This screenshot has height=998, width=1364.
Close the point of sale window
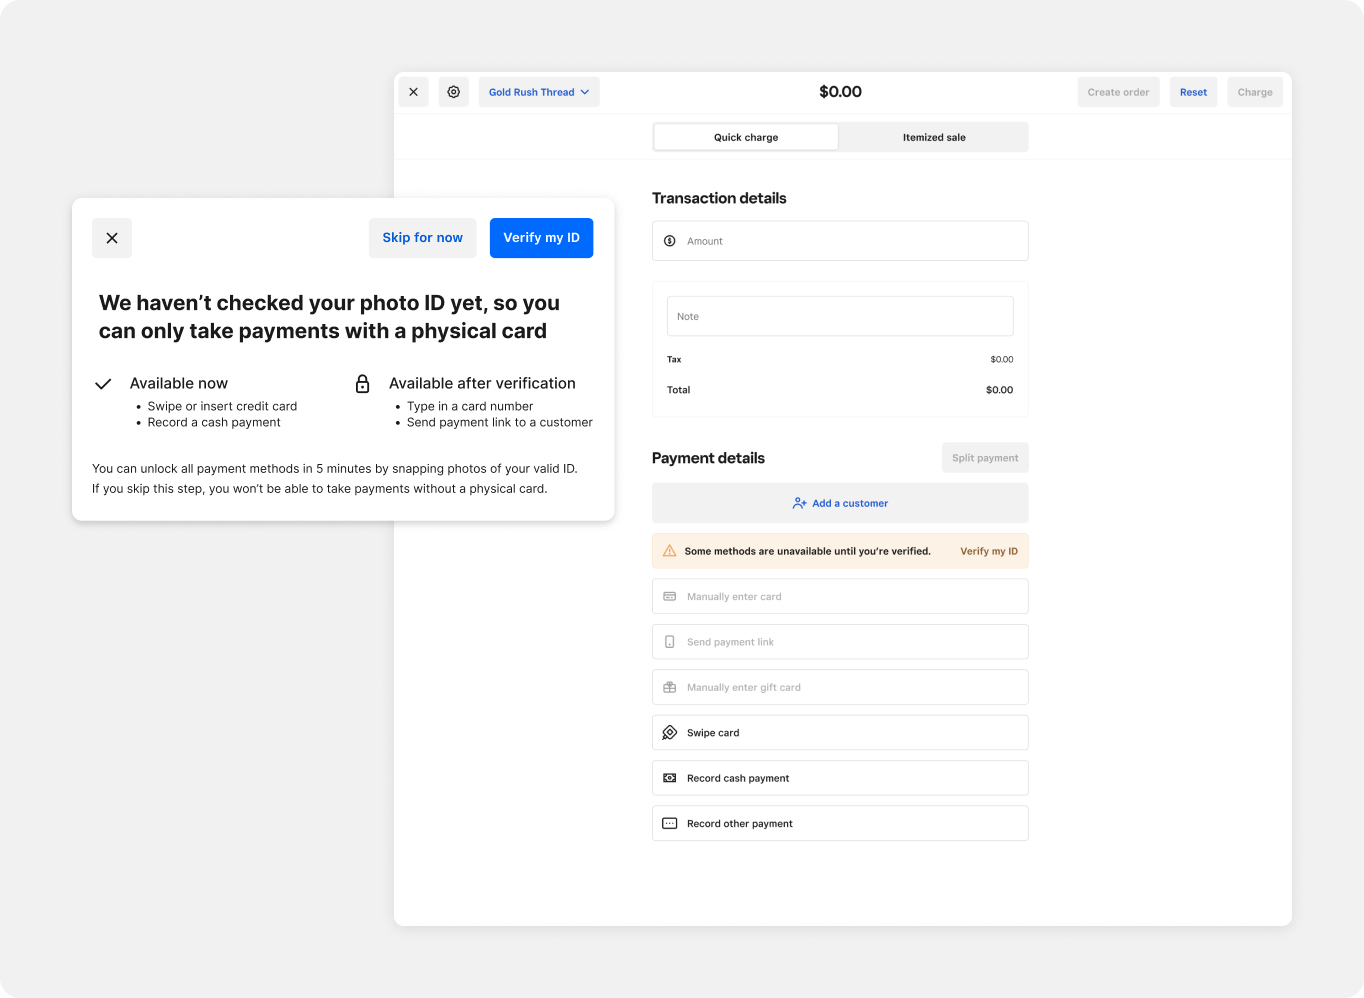[413, 92]
